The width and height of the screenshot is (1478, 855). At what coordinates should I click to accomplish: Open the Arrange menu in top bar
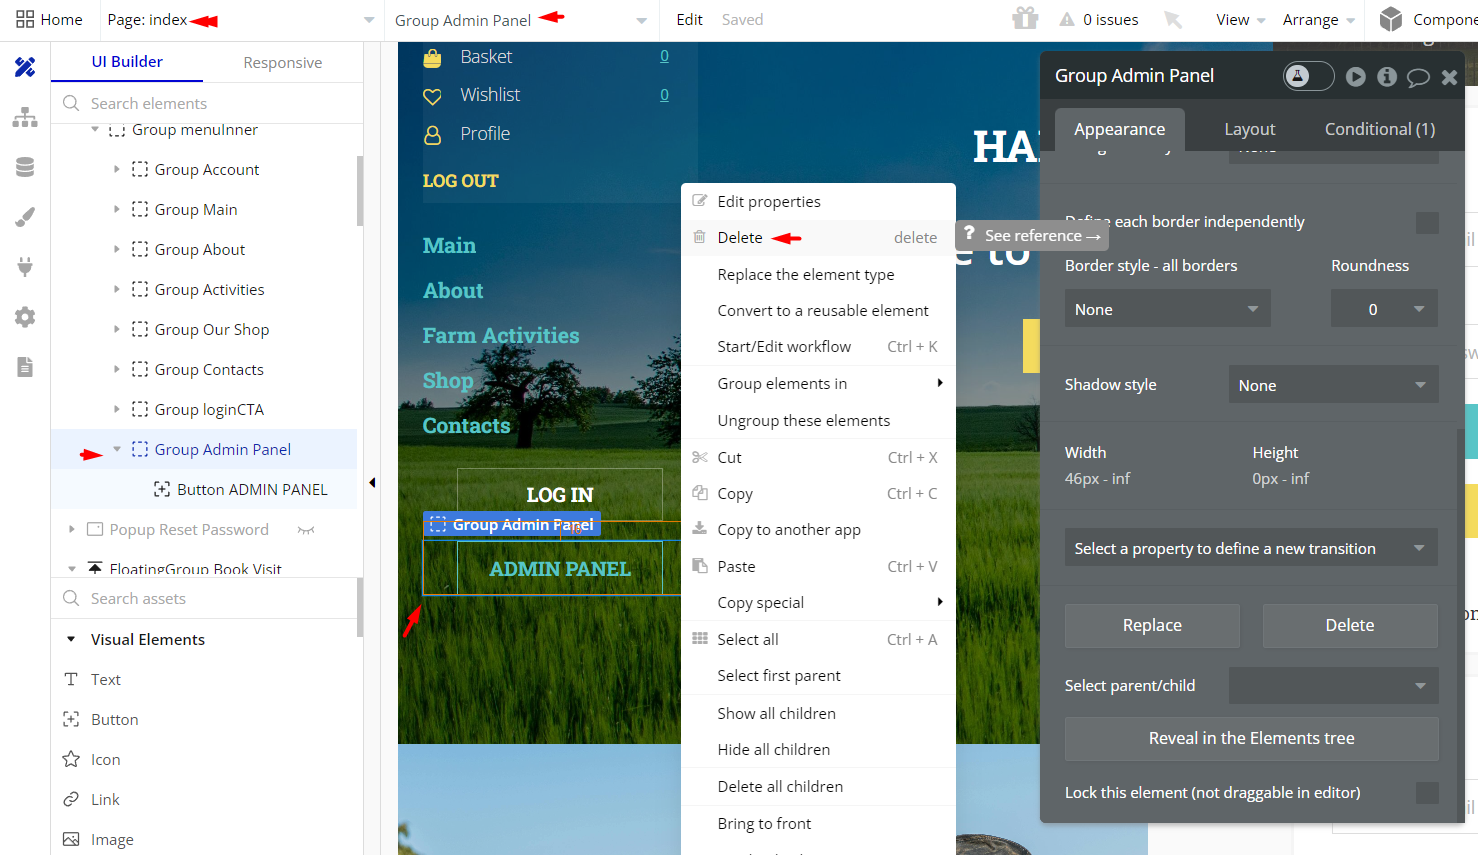coord(1318,20)
